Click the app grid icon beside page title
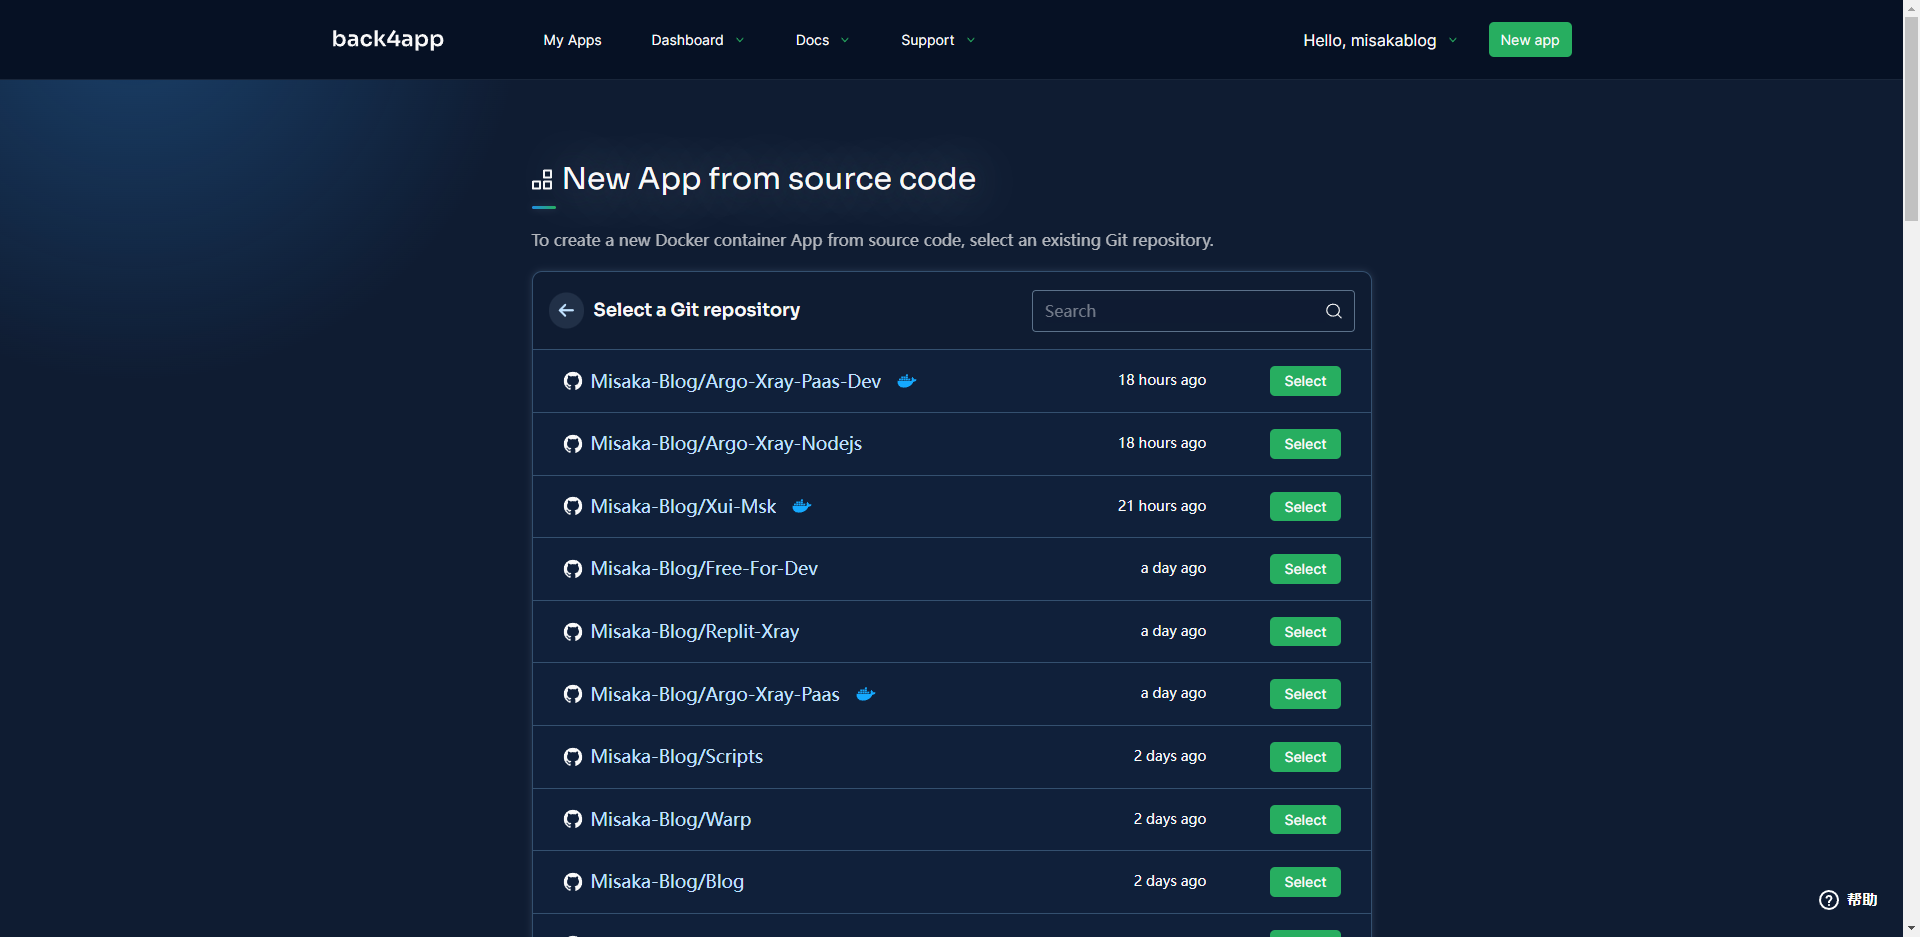 click(542, 180)
